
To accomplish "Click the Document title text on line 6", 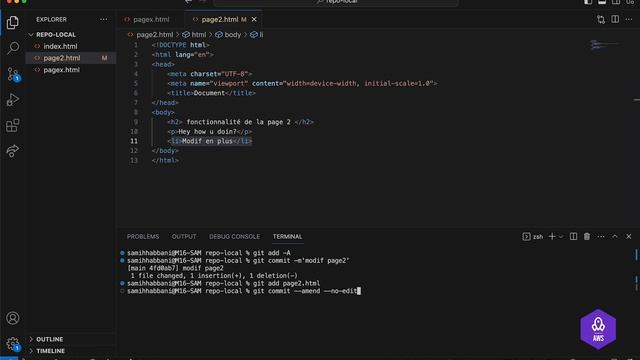I will pos(209,93).
